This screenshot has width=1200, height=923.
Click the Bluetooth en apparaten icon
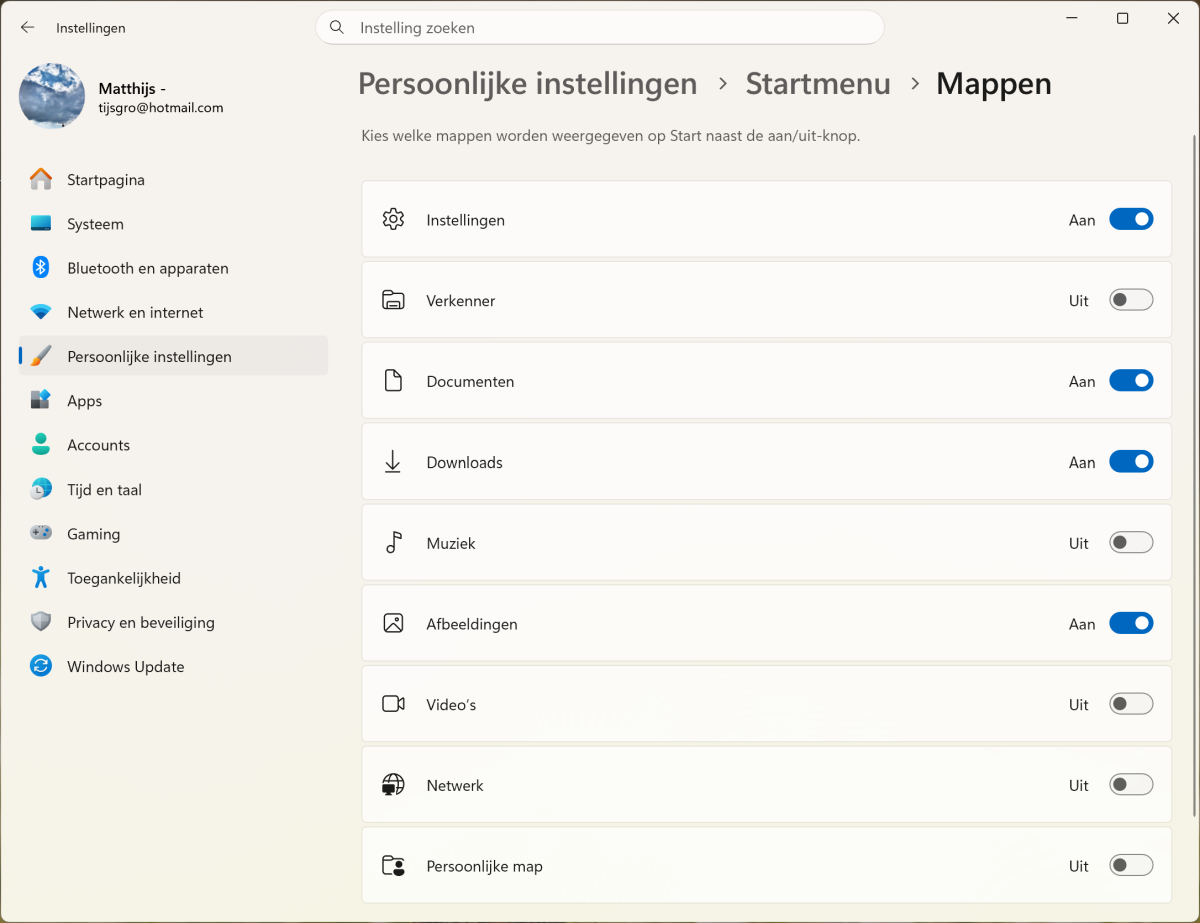click(41, 268)
